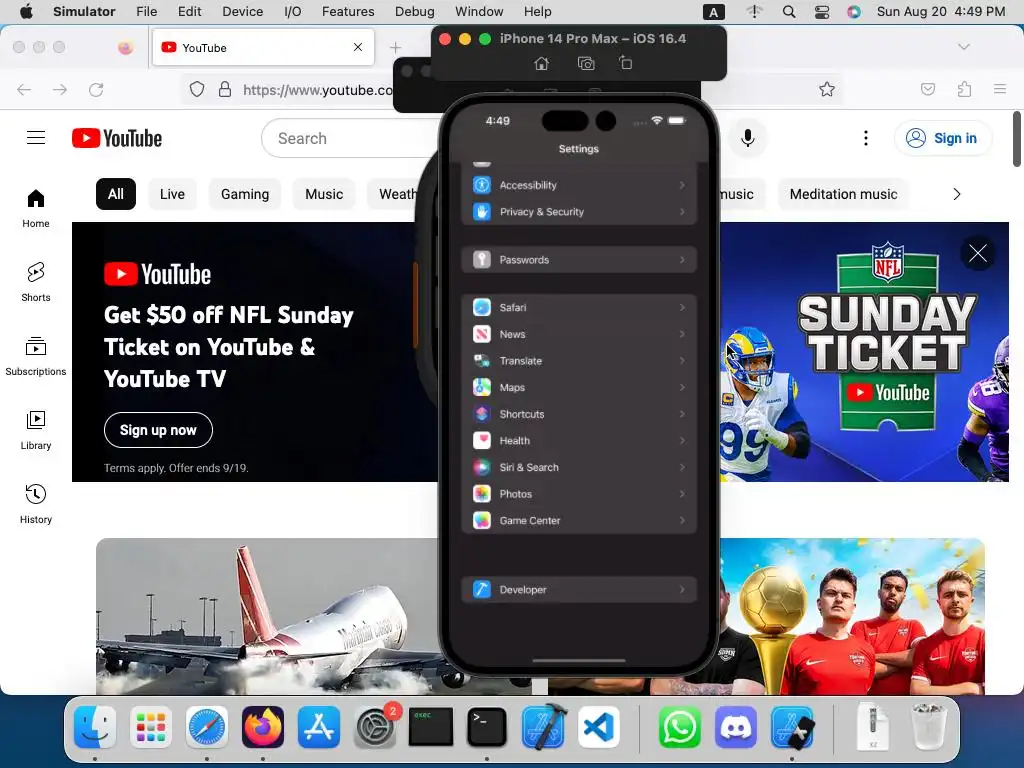Open Subscriptions in YouTube sidebar

(x=36, y=357)
